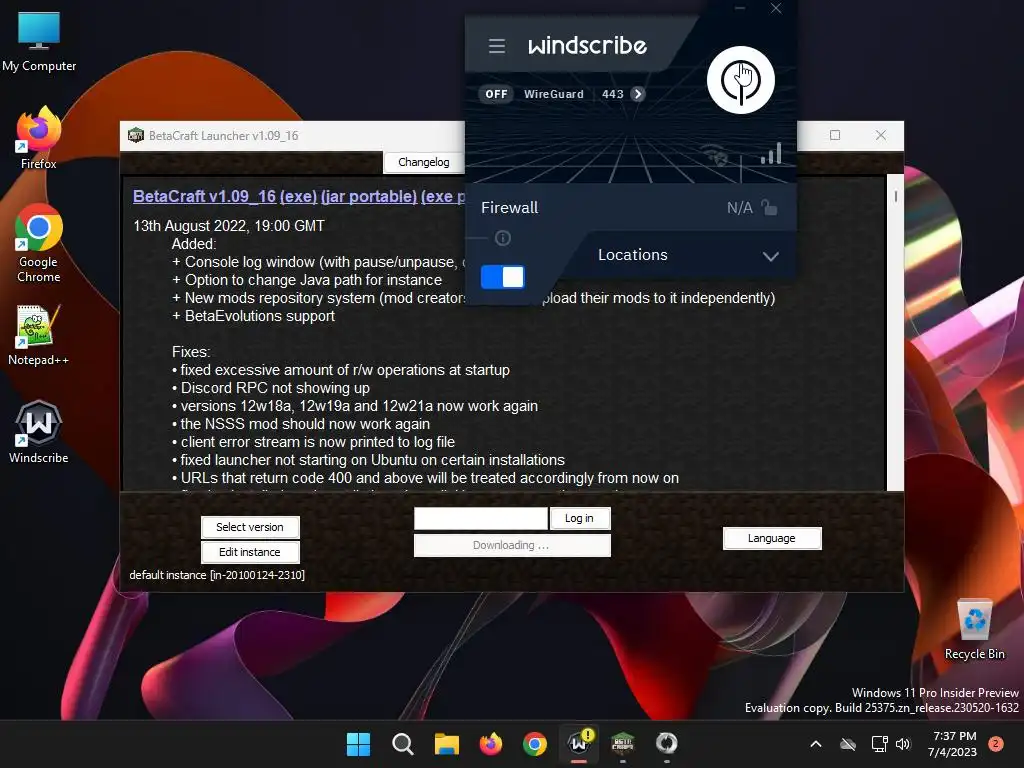Click Edit instance in BetaCraft
Viewport: 1024px width, 768px height.
[250, 552]
